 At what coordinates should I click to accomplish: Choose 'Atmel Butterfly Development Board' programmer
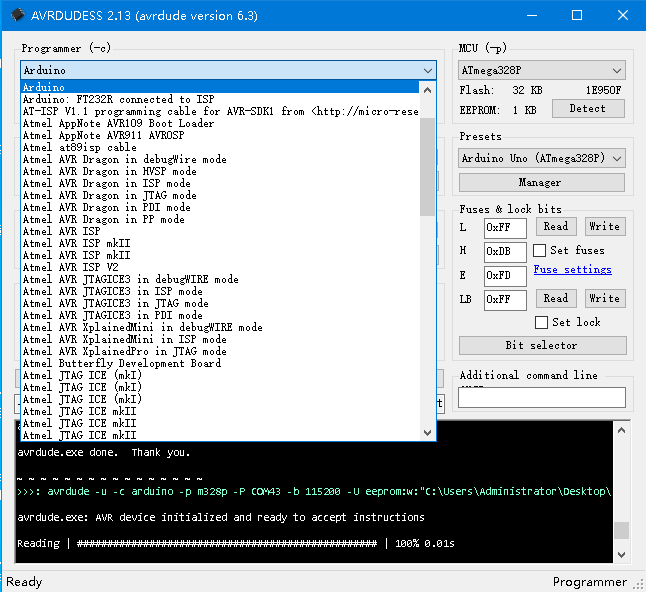220,363
